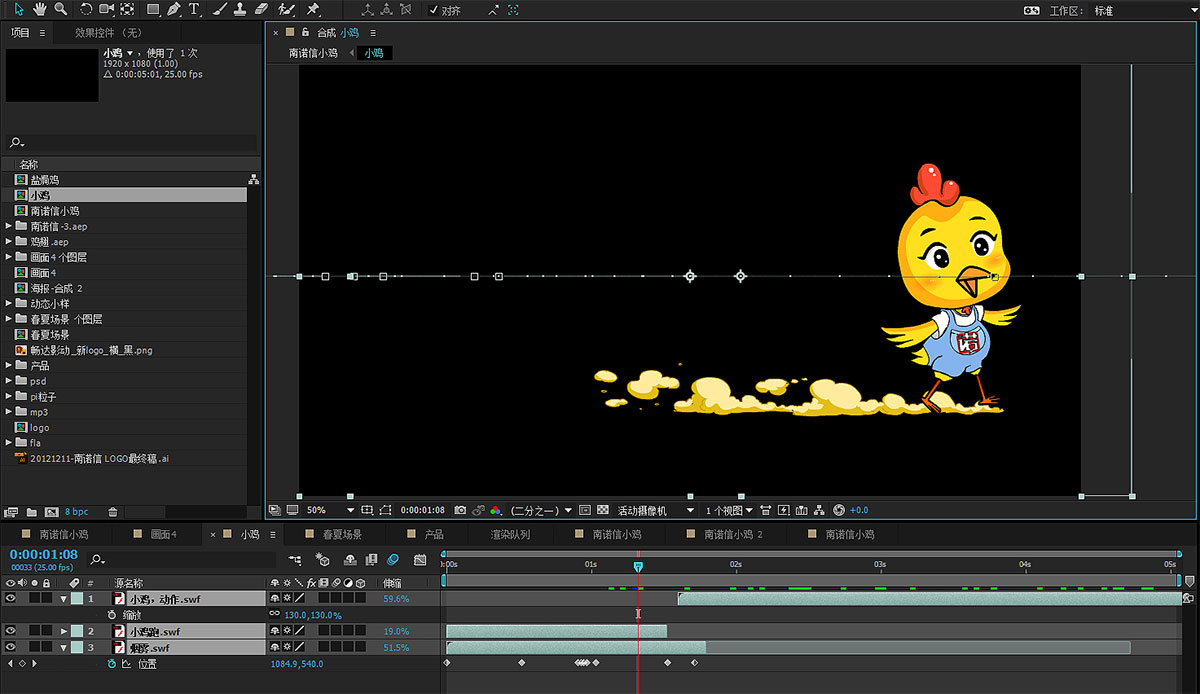Select the Hand tool in the toolbar
This screenshot has width=1200, height=694.
(40, 9)
